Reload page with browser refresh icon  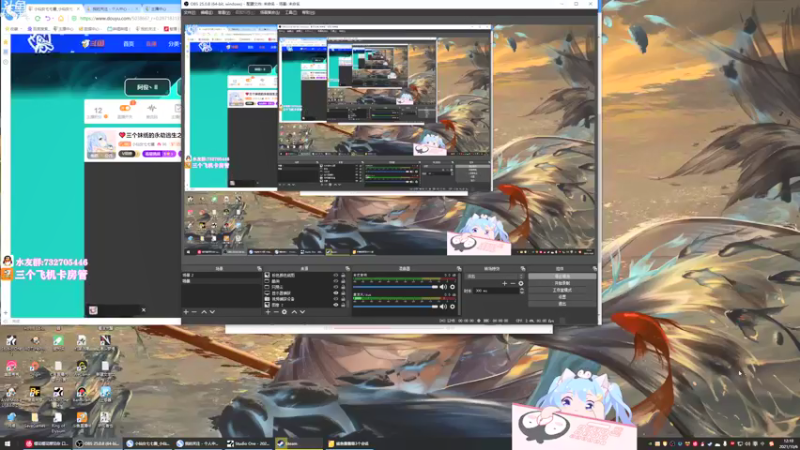coord(37,18)
